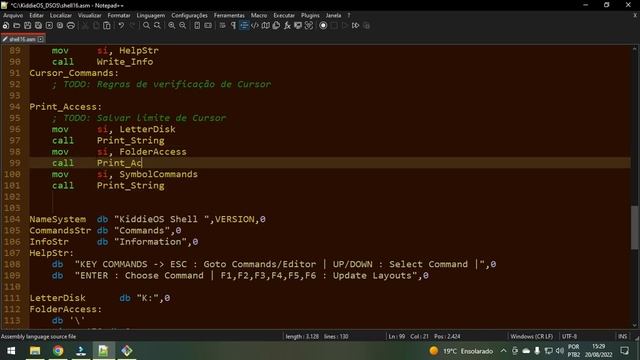
Task: Undo the last edit via toolbar
Action: point(121,25)
